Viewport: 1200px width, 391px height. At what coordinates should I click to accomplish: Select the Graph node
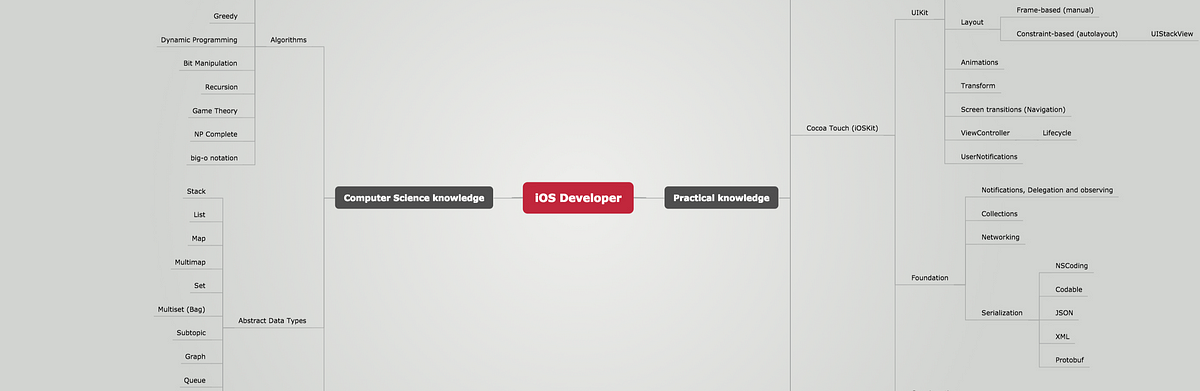[195, 357]
